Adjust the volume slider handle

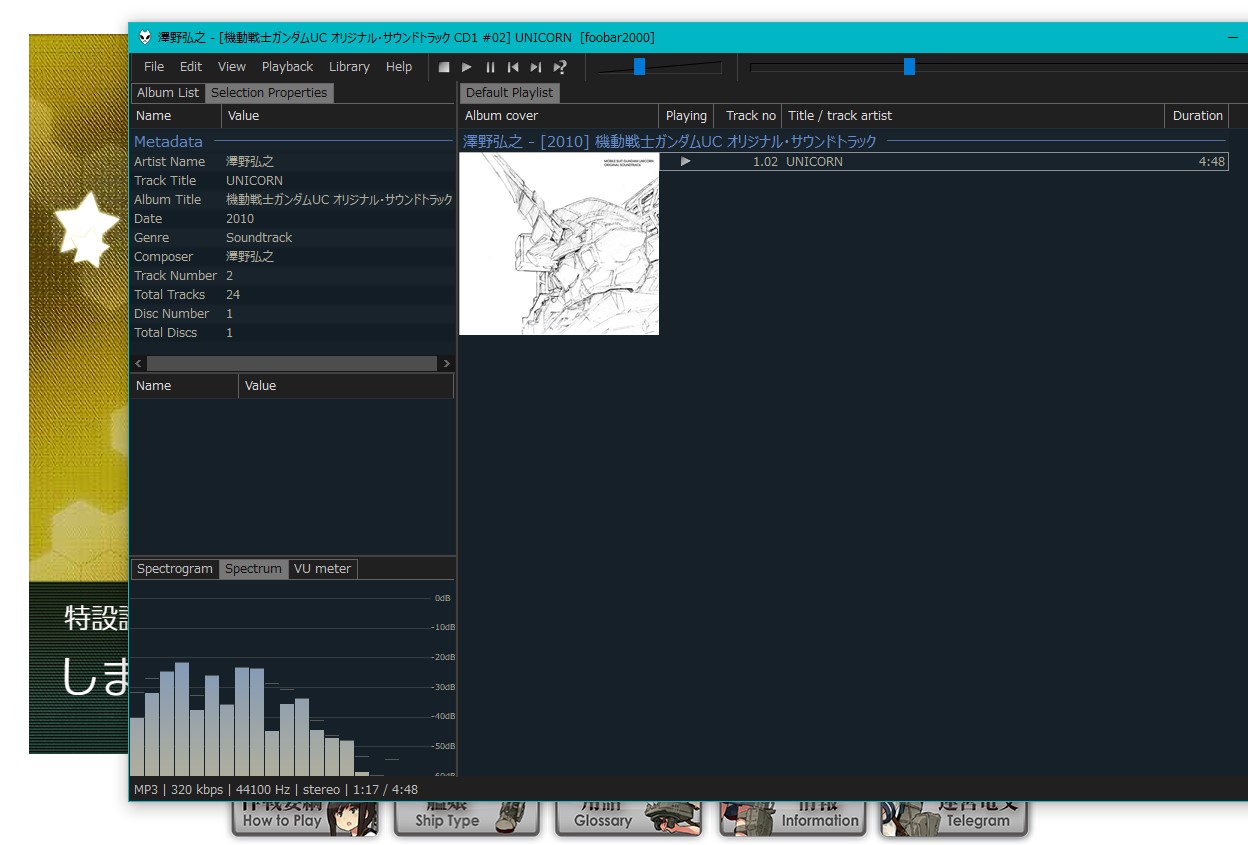(x=639, y=66)
